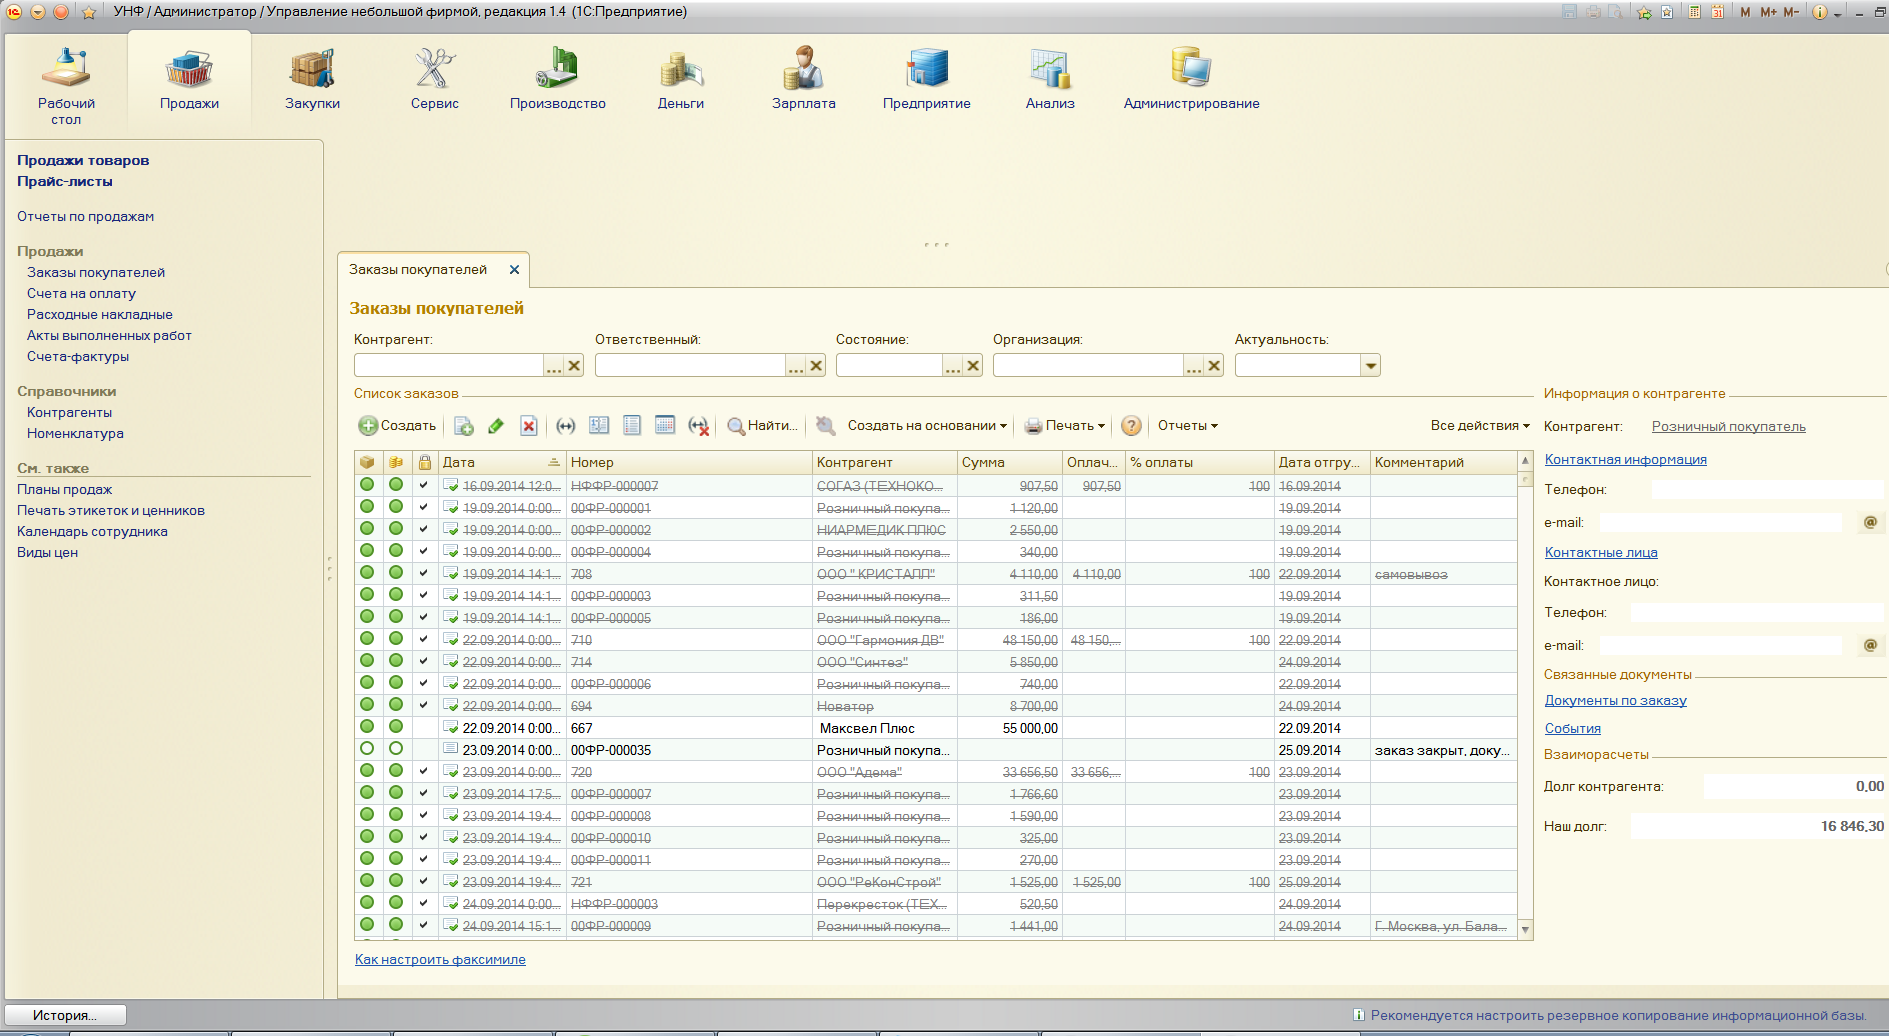The image size is (1889, 1036).
Task: Go to the Анализ section
Action: pyautogui.click(x=1049, y=80)
